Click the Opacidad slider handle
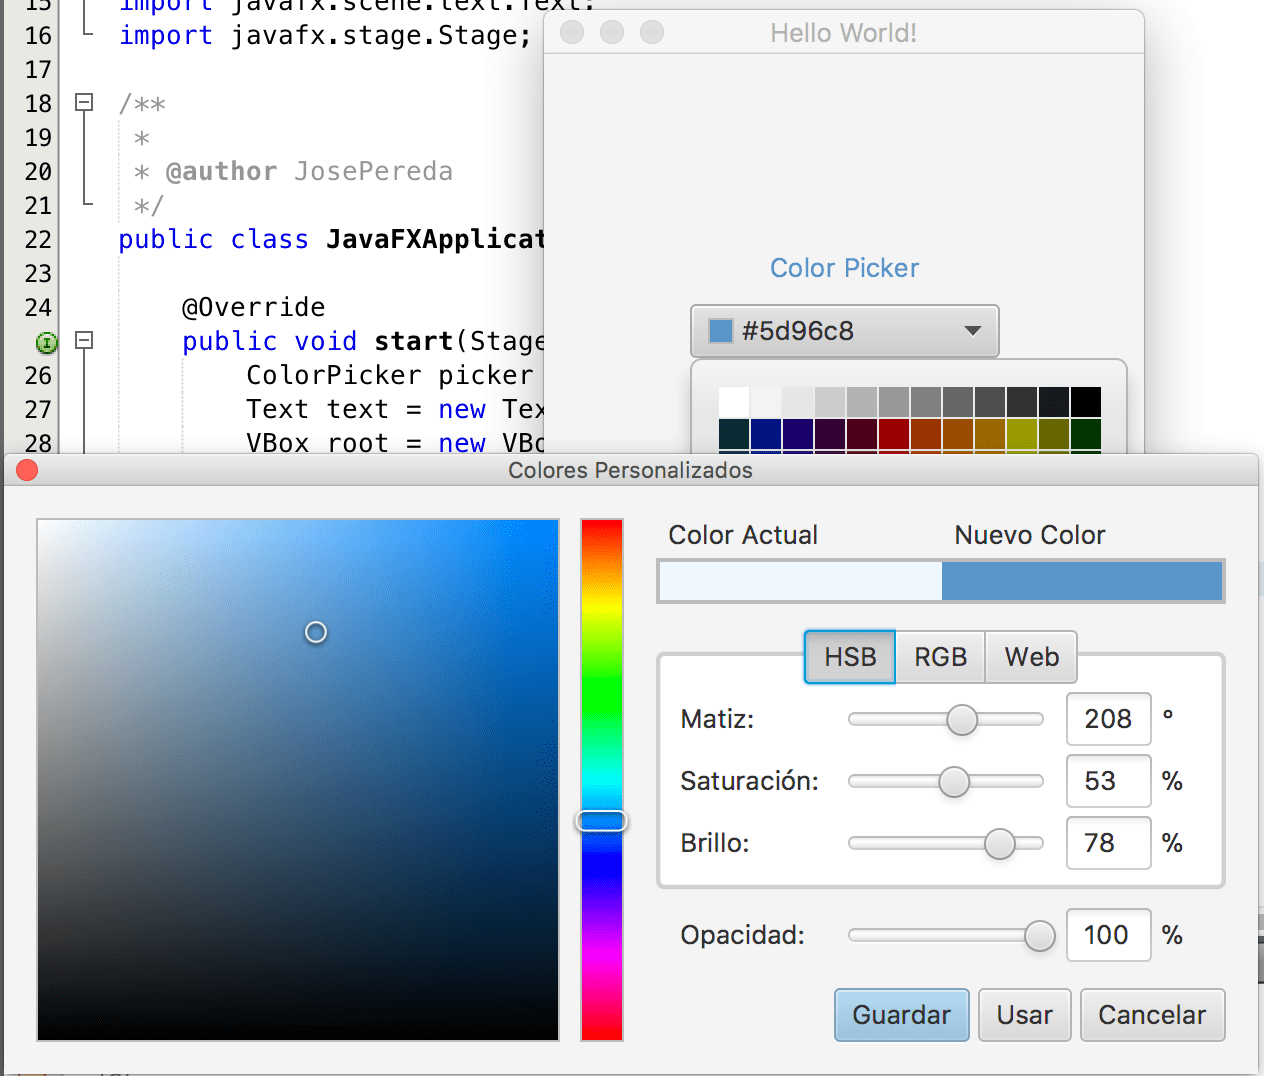The width and height of the screenshot is (1264, 1076). [1038, 935]
